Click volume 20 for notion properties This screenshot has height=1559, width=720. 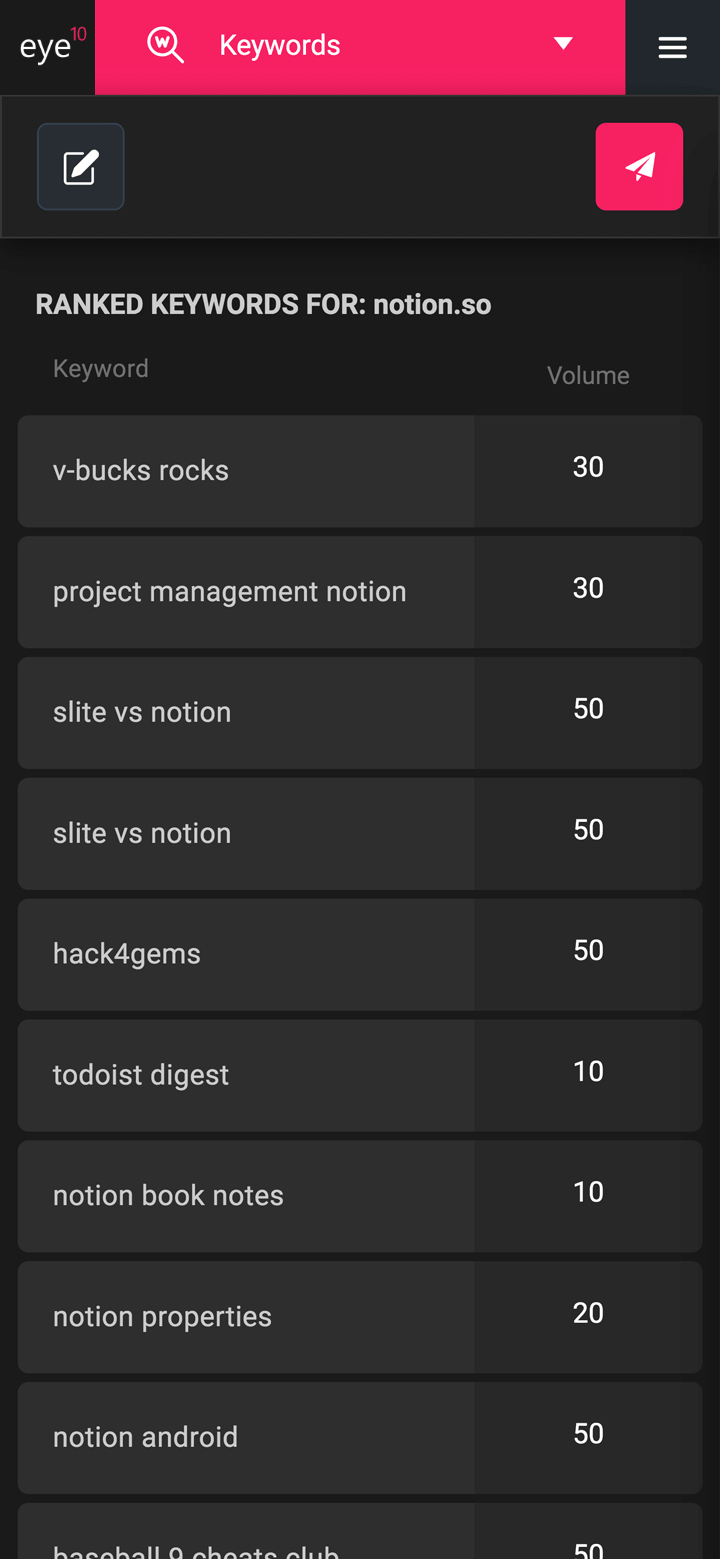click(x=588, y=1313)
